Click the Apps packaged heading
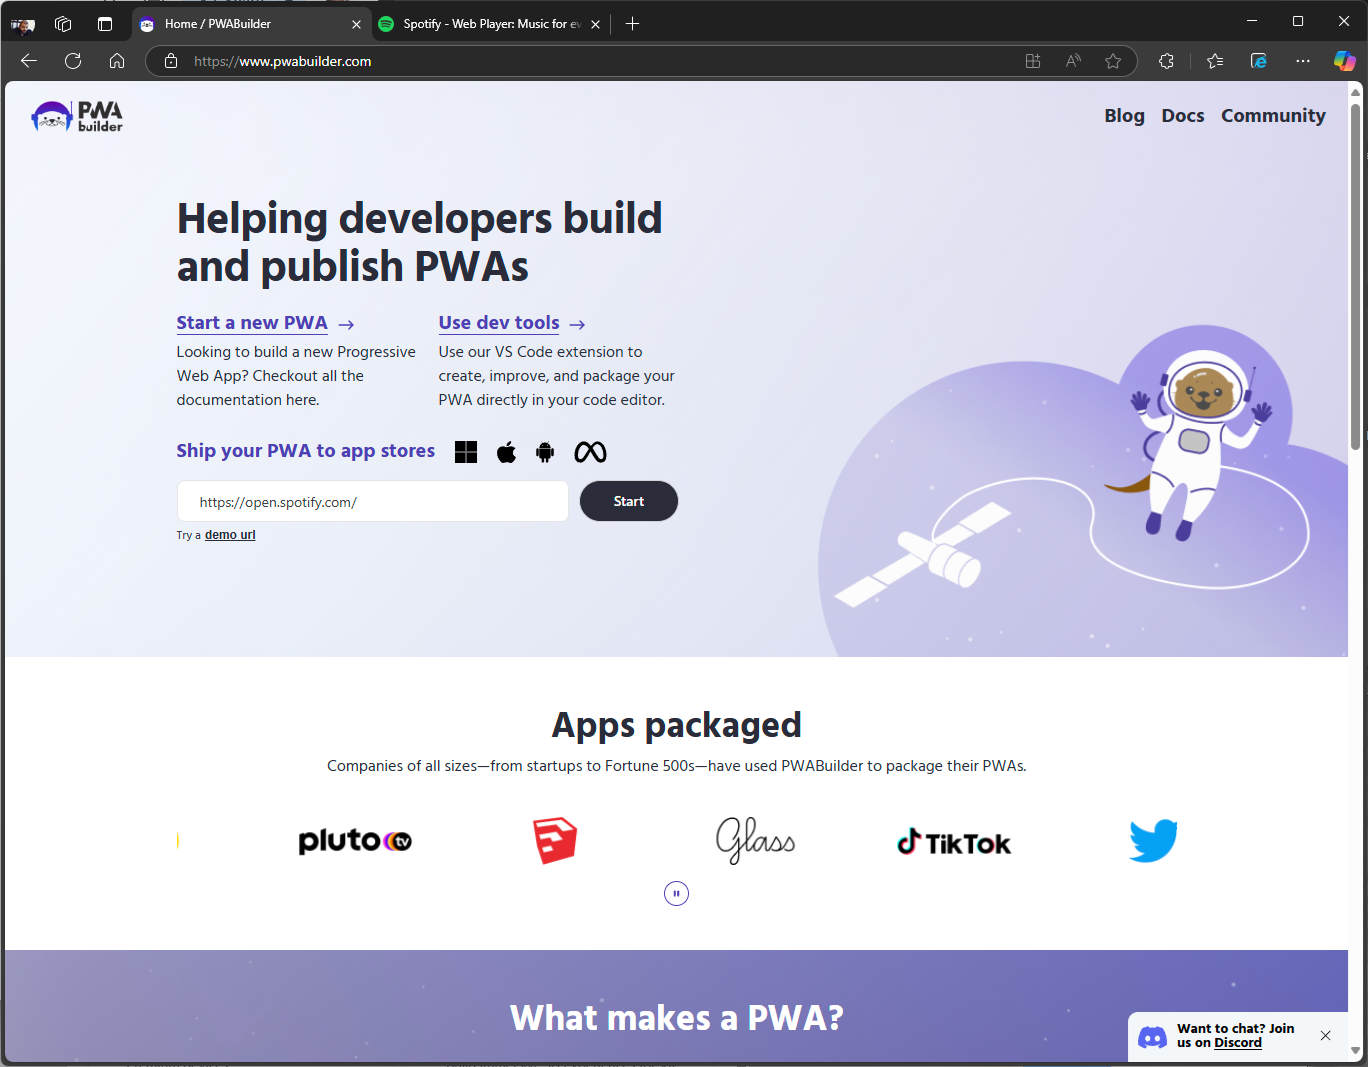Image resolution: width=1368 pixels, height=1067 pixels. tap(677, 725)
